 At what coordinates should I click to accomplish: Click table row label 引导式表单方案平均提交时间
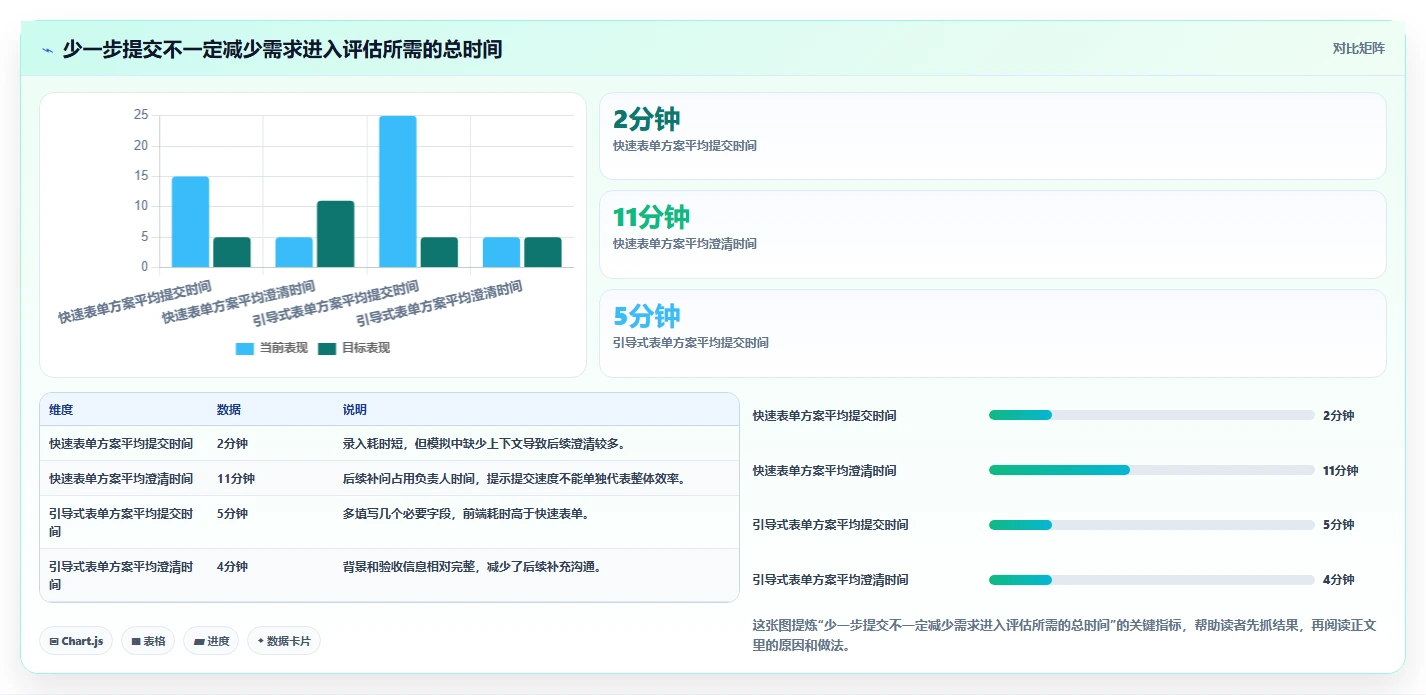(x=121, y=522)
